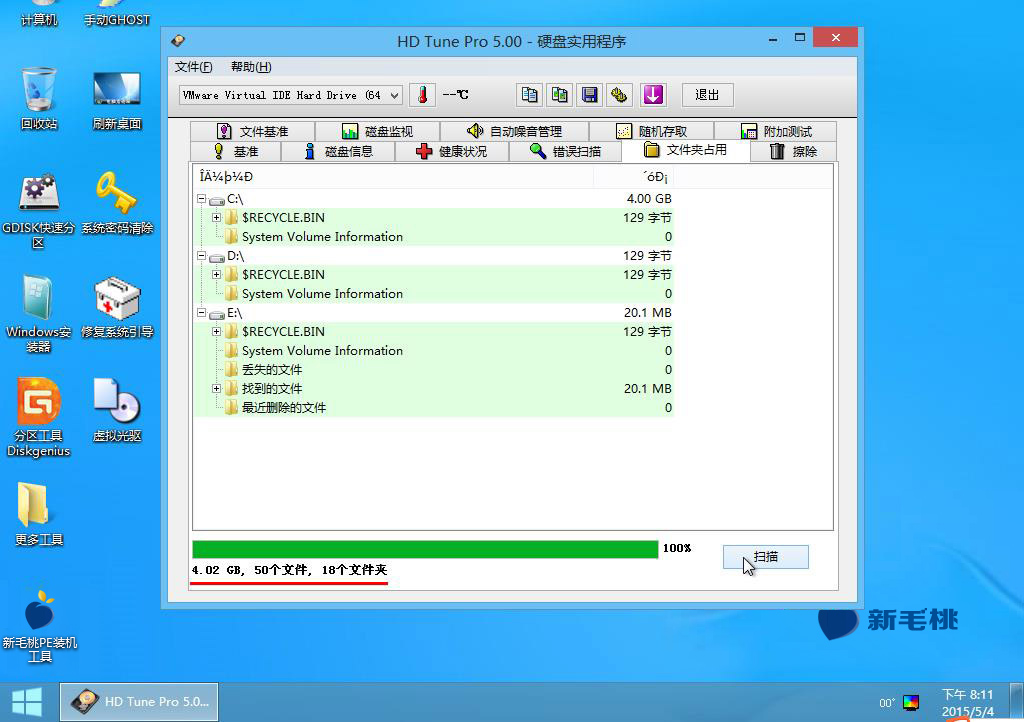Click the scan summary text starting with 4.02 GB
Screen dimensions: 1024x722
pos(289,570)
